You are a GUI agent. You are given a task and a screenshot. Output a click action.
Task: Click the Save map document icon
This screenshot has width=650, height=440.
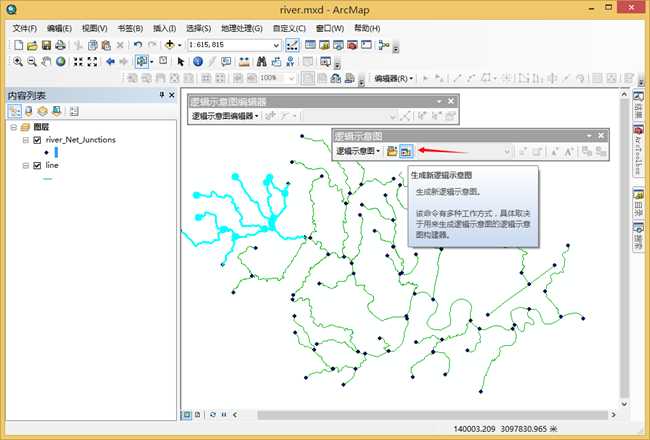46,45
